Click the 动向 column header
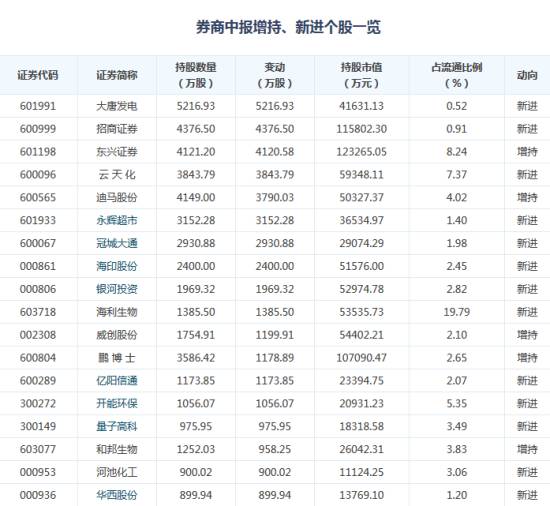 coord(527,75)
